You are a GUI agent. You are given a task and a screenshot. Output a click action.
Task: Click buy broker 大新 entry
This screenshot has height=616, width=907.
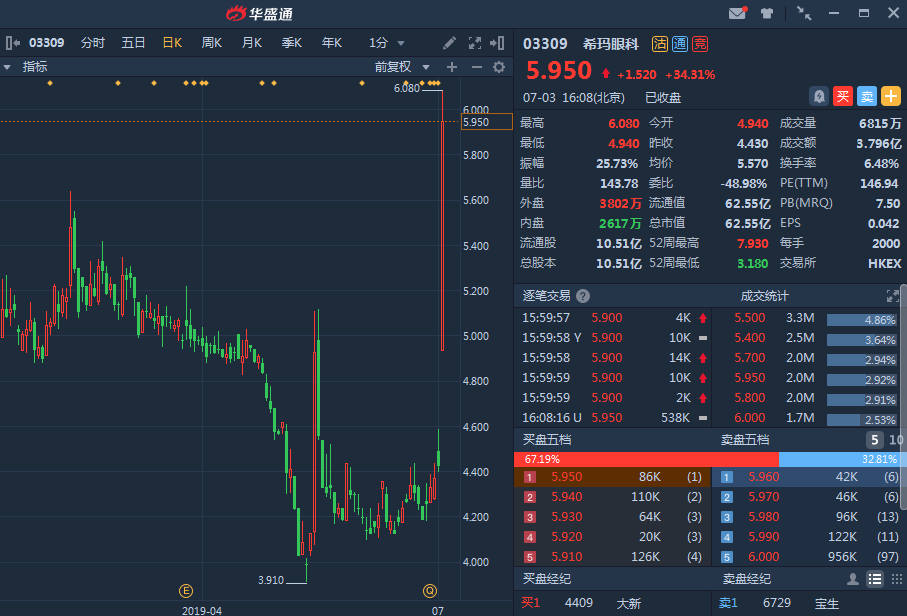click(628, 604)
